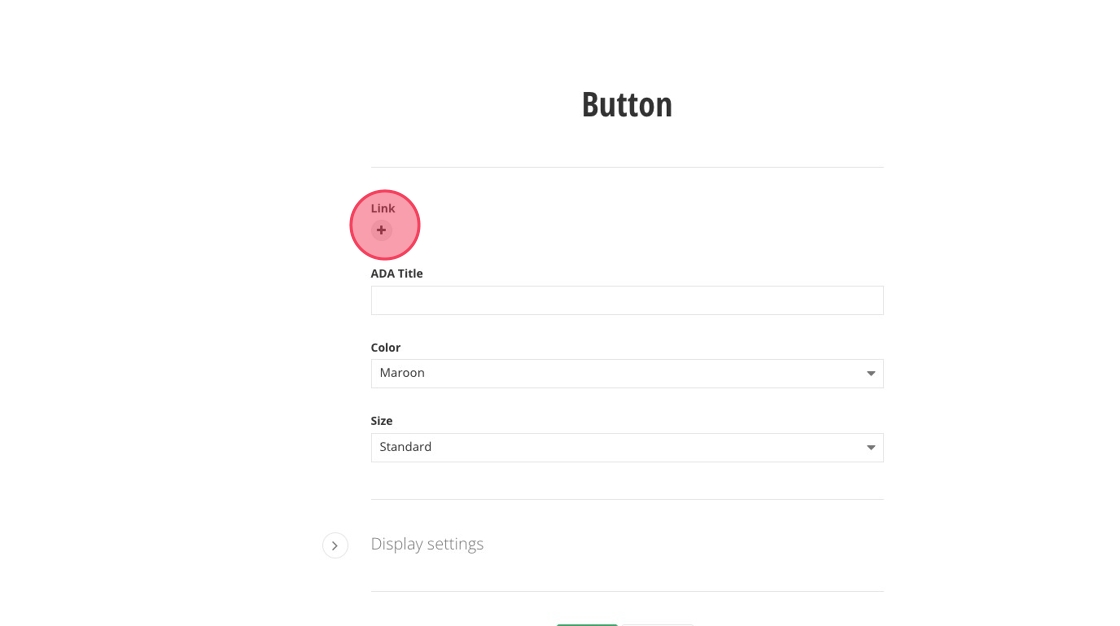This screenshot has height=626, width=1120.
Task: Click the divider line above Display settings
Action: tap(627, 499)
